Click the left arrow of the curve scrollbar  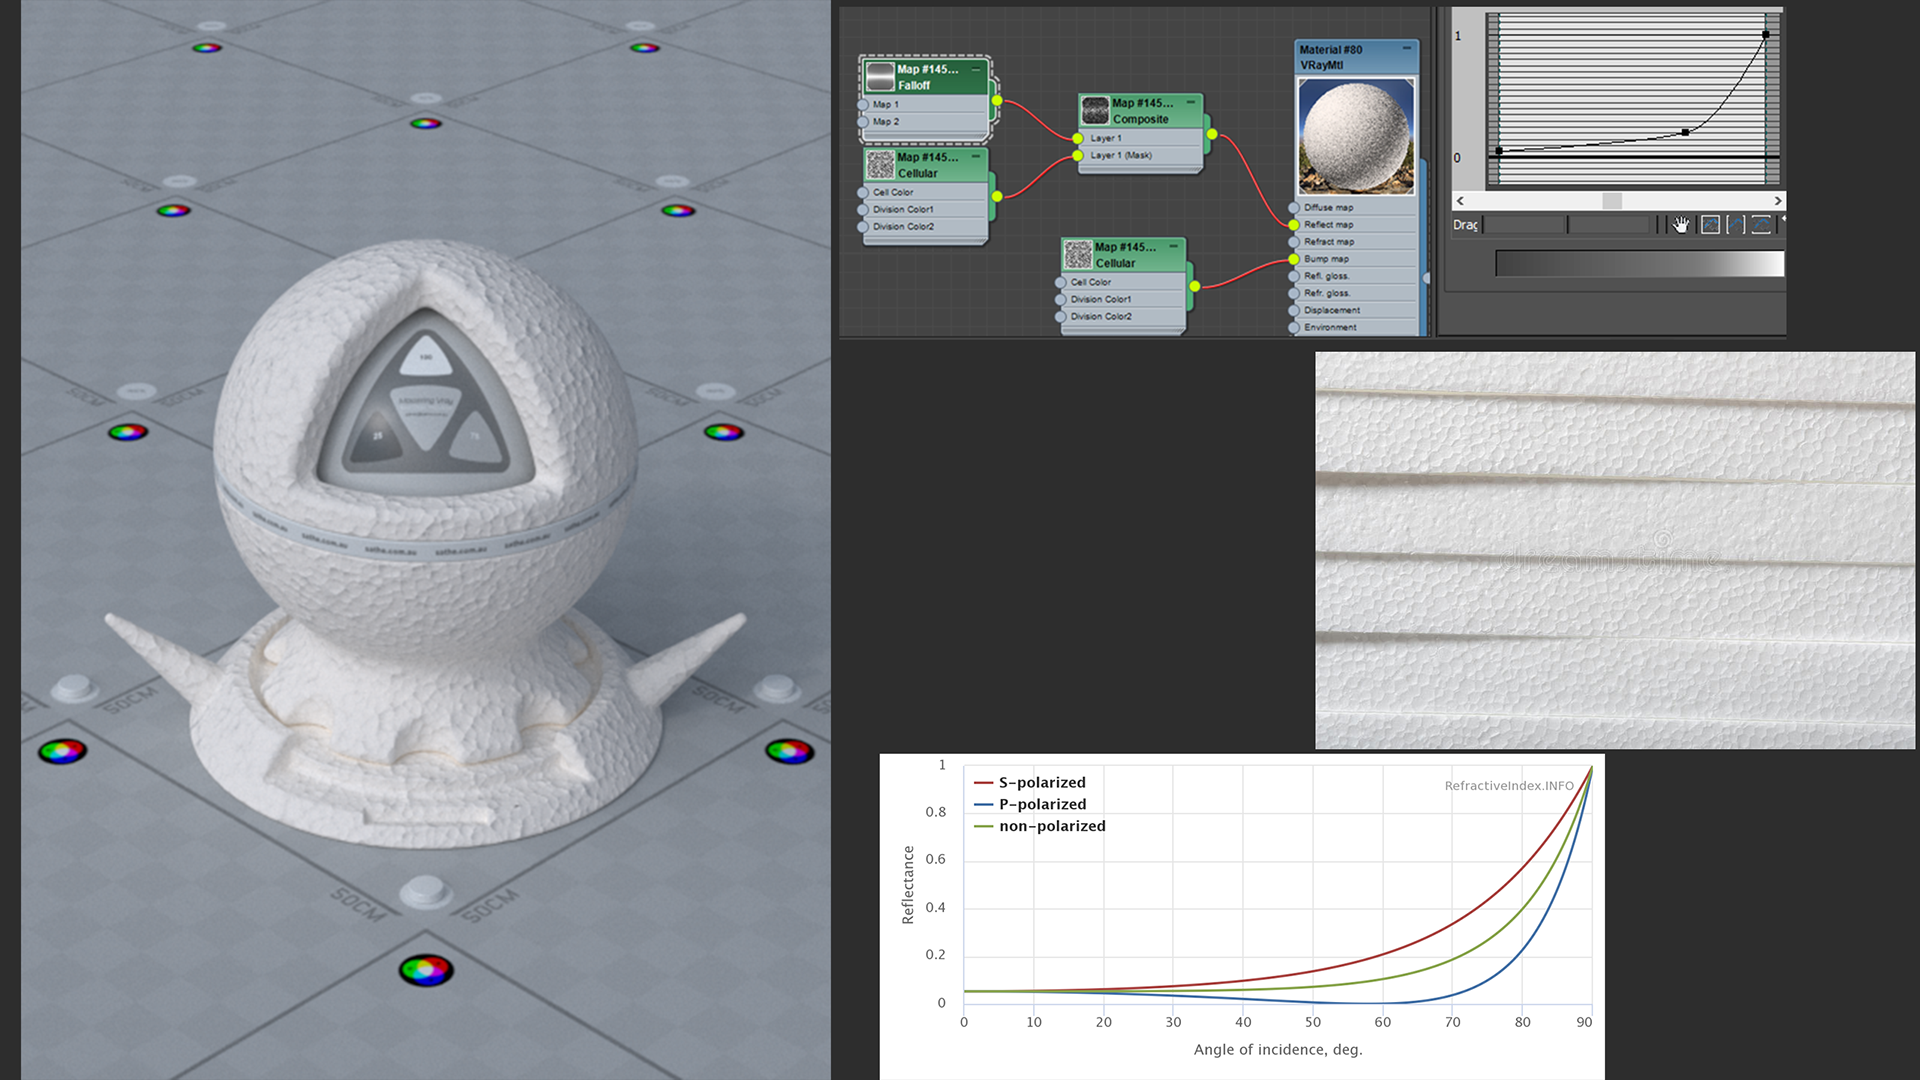coord(1460,201)
